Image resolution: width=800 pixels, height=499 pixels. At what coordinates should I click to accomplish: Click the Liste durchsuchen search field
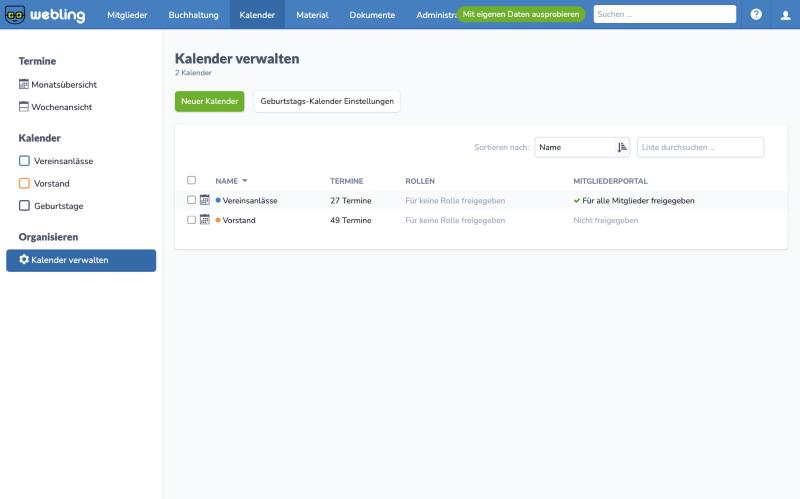pos(701,147)
